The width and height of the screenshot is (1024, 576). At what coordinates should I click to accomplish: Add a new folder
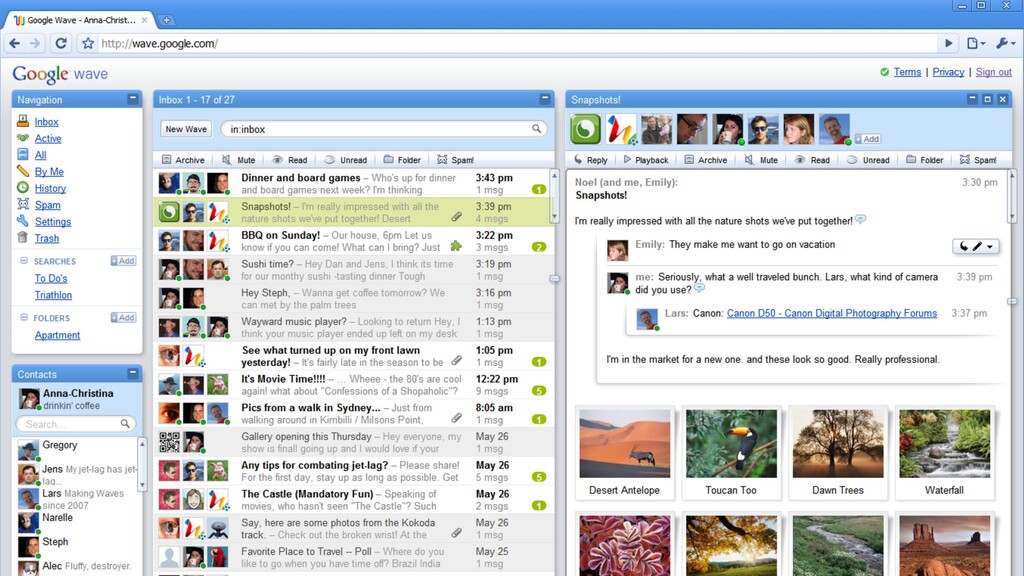(x=123, y=317)
